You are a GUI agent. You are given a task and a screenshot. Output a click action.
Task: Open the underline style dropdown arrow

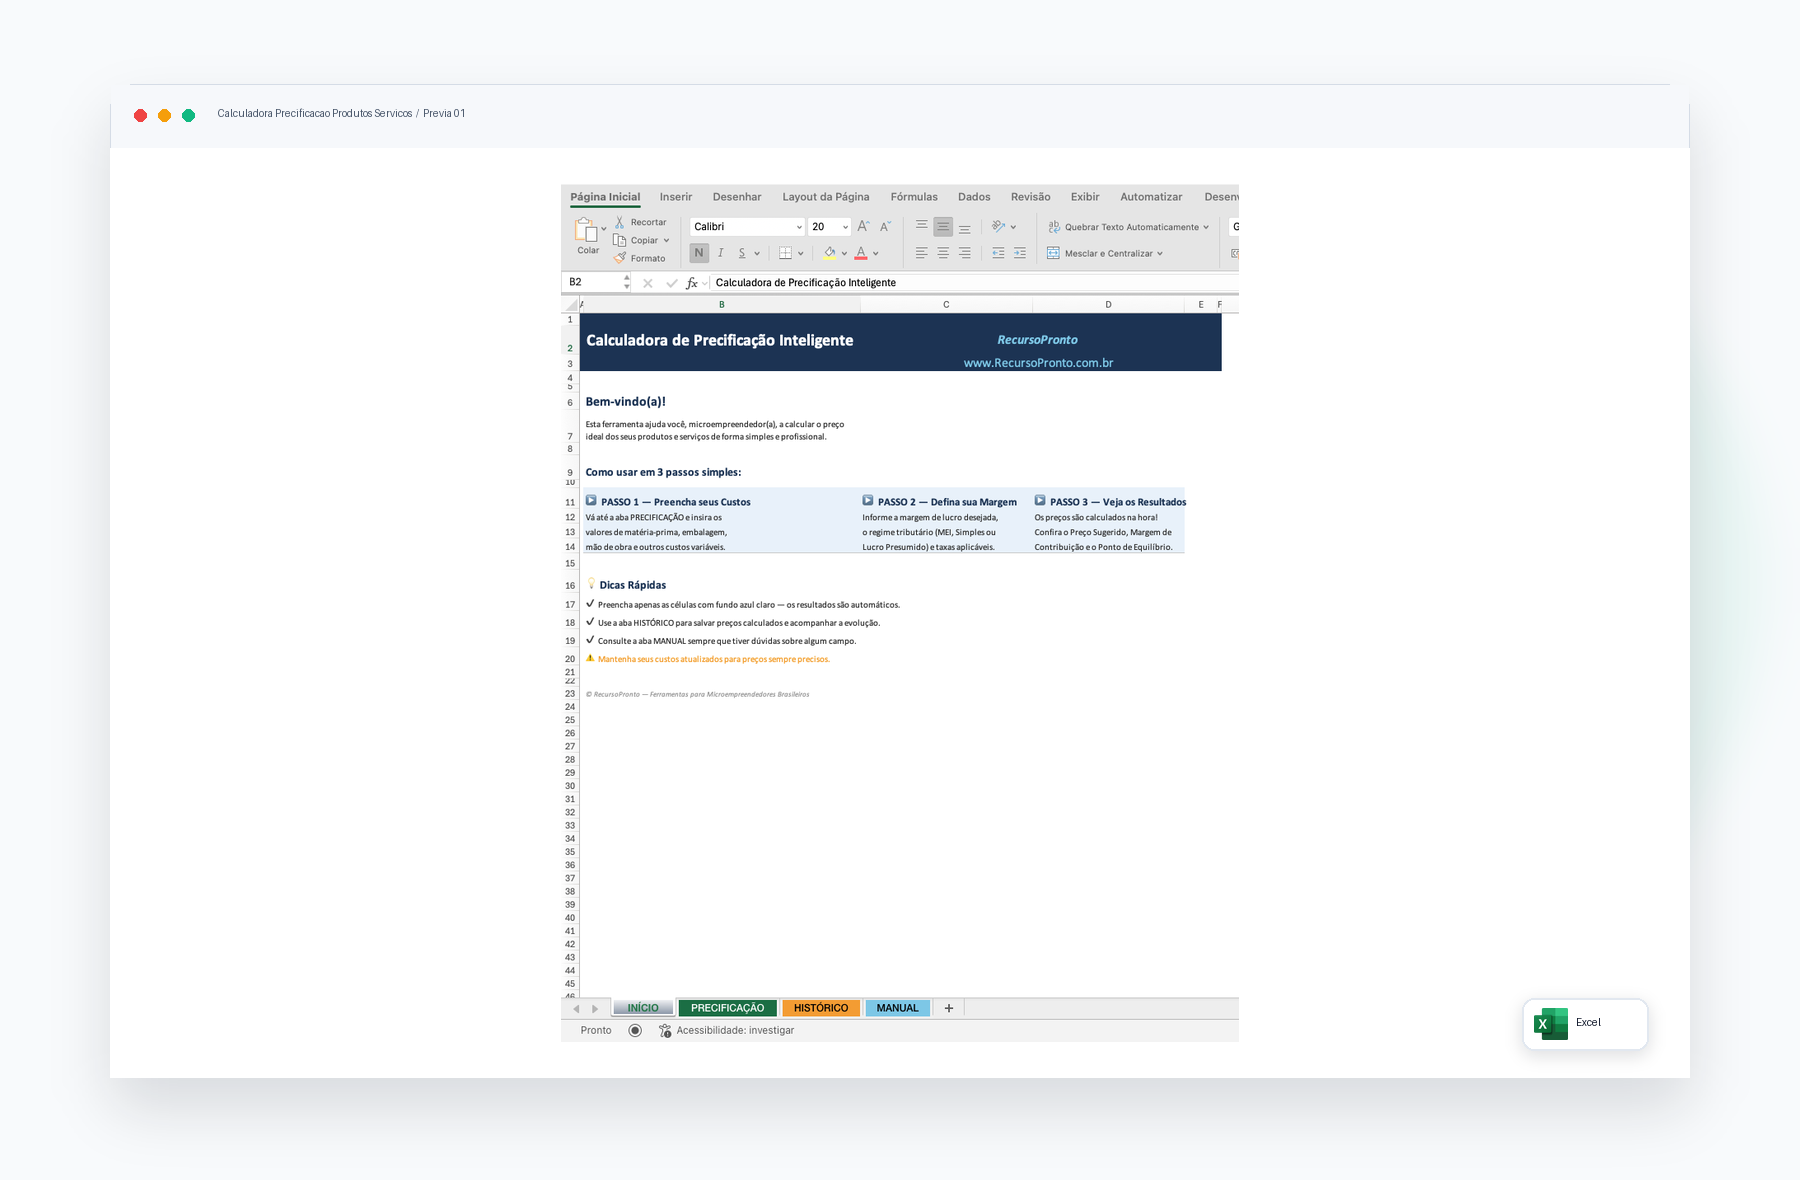(757, 253)
